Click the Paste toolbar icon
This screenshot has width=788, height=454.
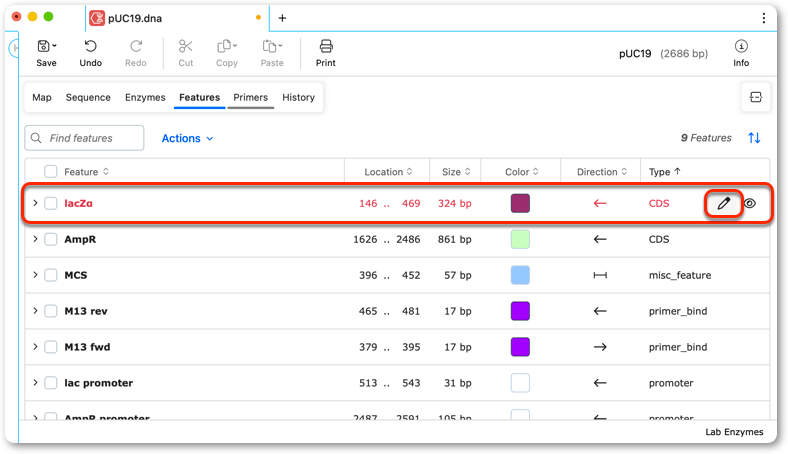[269, 46]
